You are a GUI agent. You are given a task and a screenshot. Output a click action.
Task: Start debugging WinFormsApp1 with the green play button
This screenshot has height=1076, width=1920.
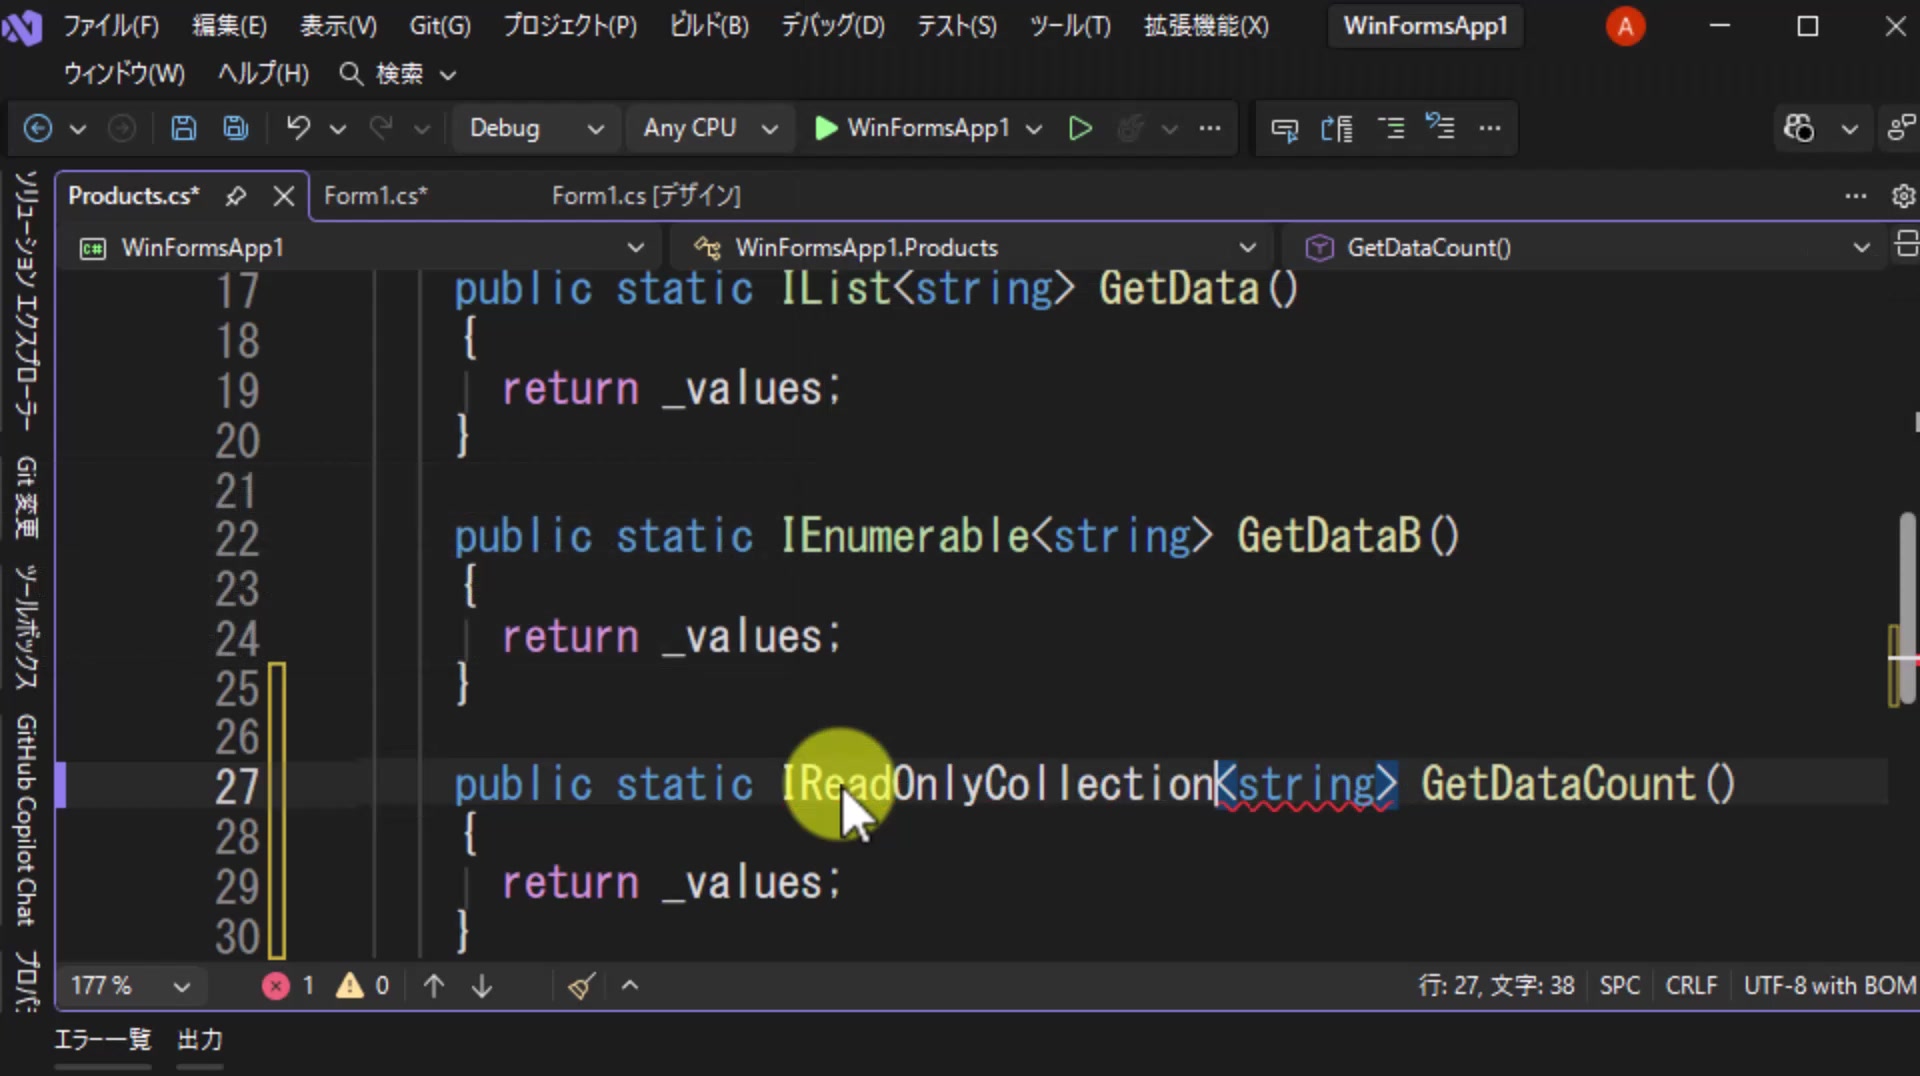point(826,128)
